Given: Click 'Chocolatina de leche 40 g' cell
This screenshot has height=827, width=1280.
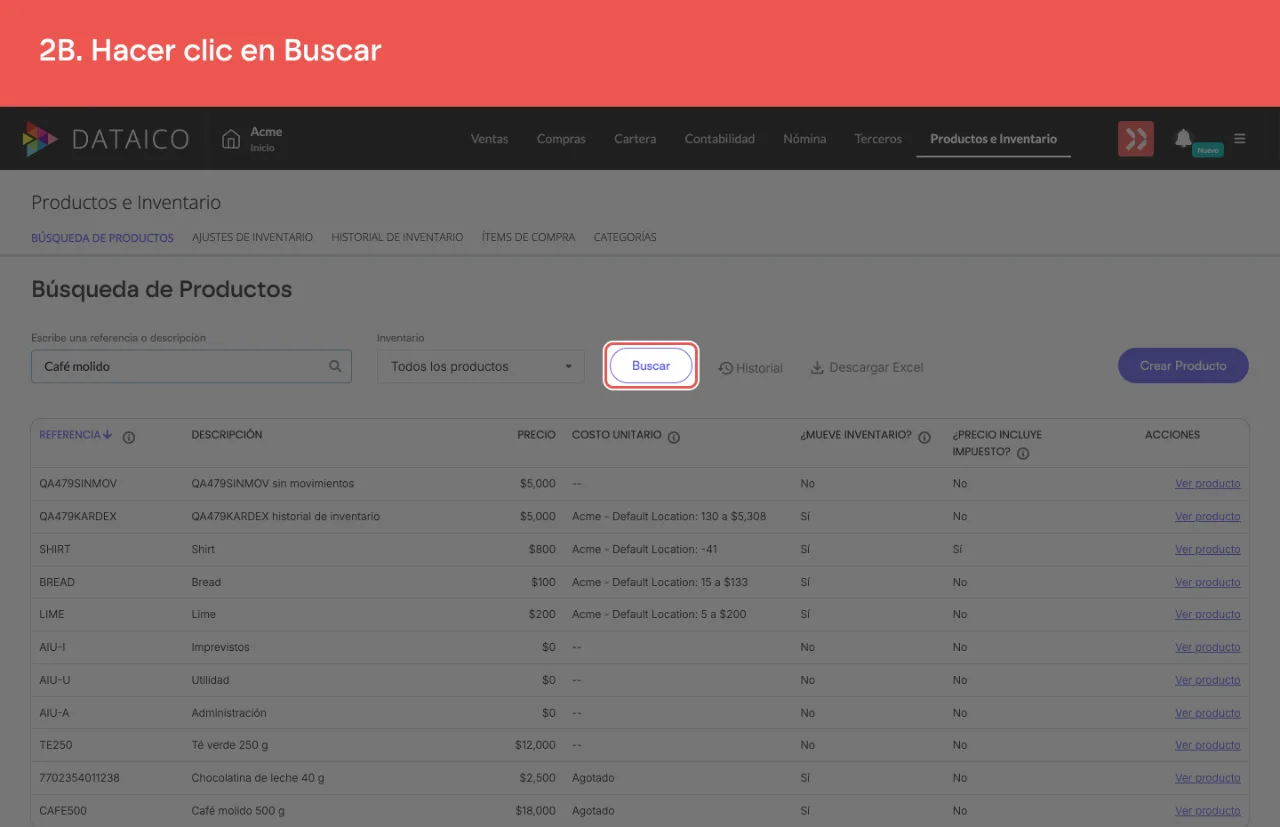Looking at the screenshot, I should [258, 778].
